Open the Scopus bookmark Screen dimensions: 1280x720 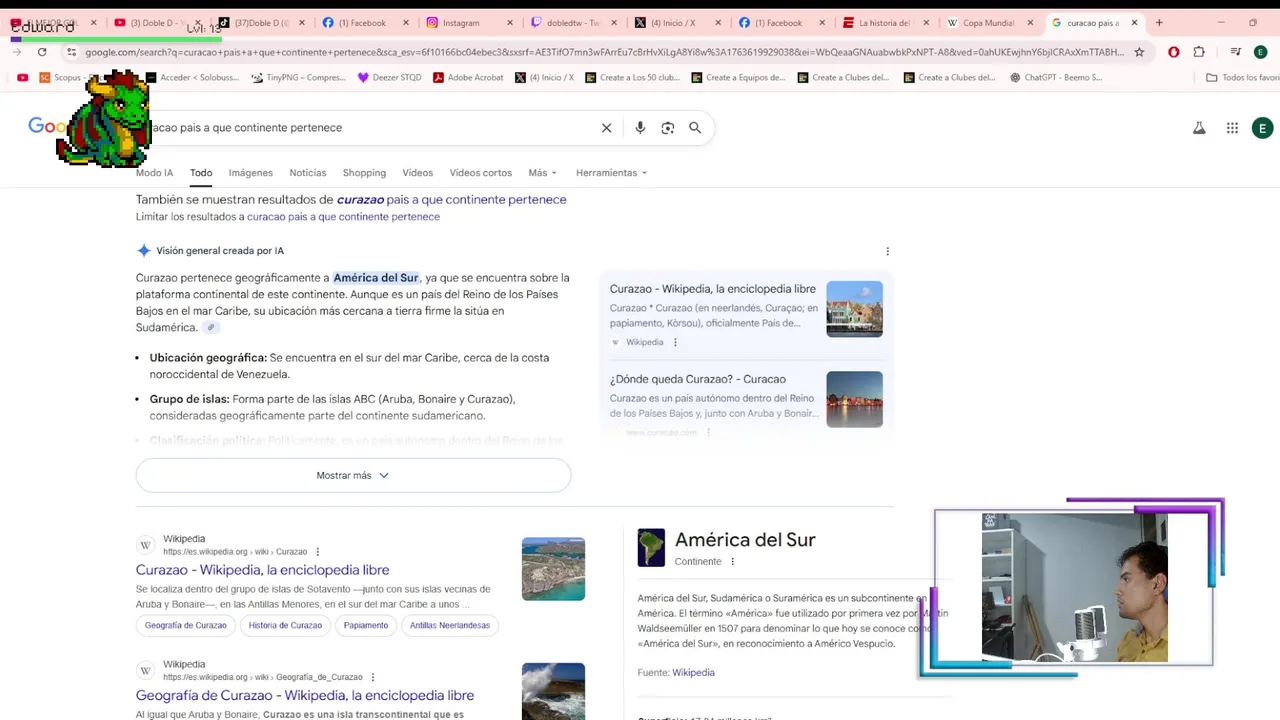[60, 77]
